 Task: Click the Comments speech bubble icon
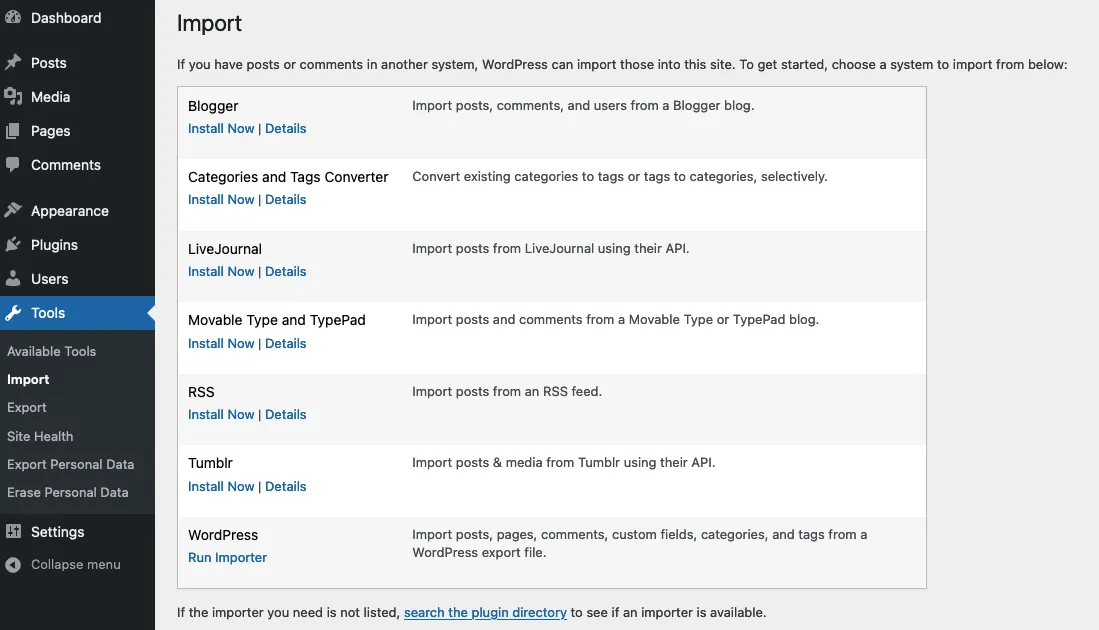(x=13, y=165)
